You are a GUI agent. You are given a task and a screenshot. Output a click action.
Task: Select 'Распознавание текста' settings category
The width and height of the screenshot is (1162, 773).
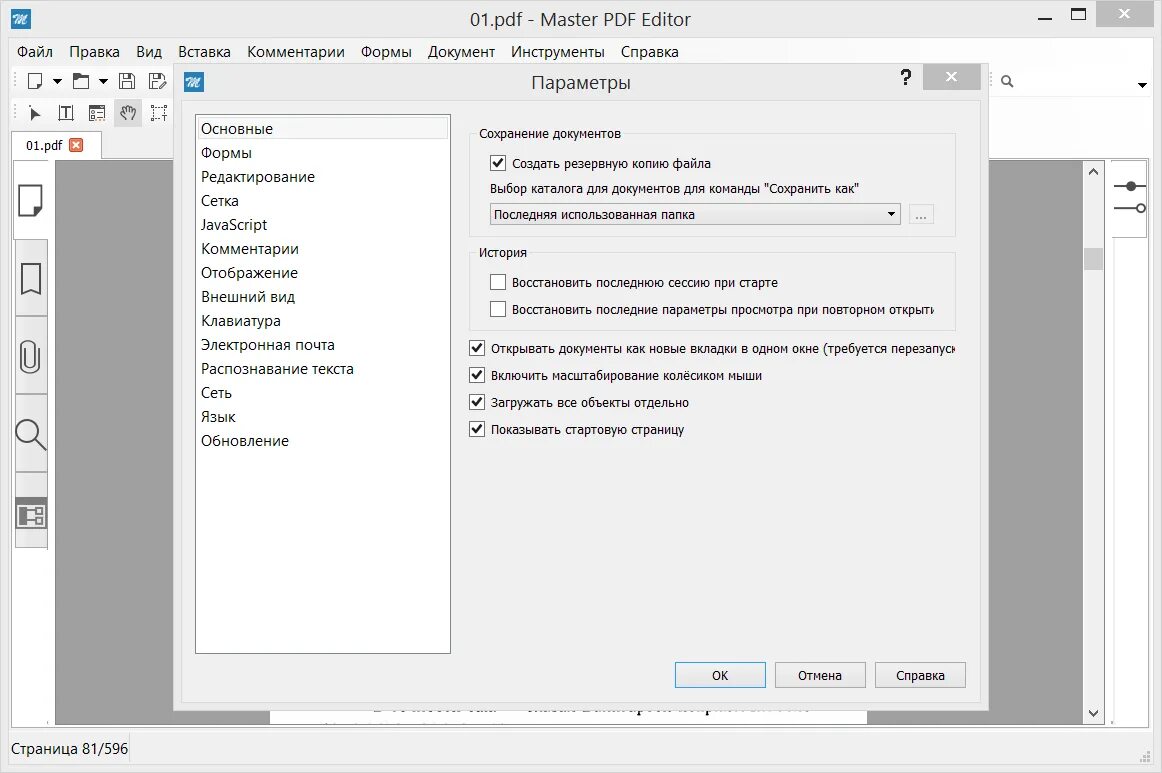[322, 369]
